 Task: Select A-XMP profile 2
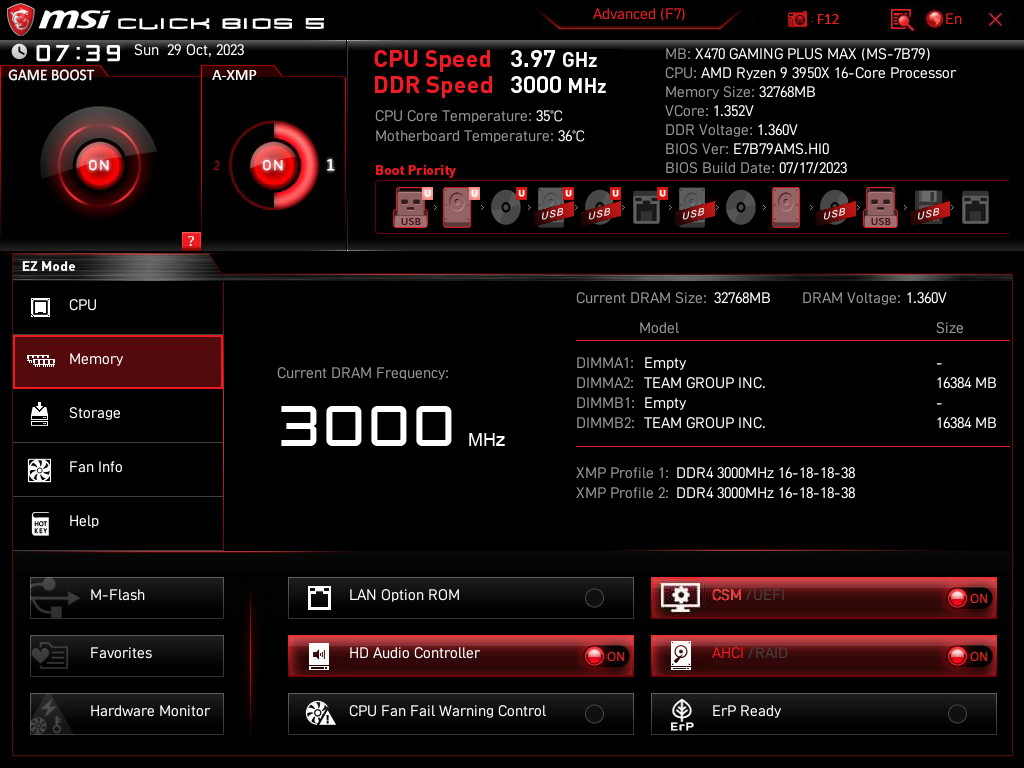216,165
